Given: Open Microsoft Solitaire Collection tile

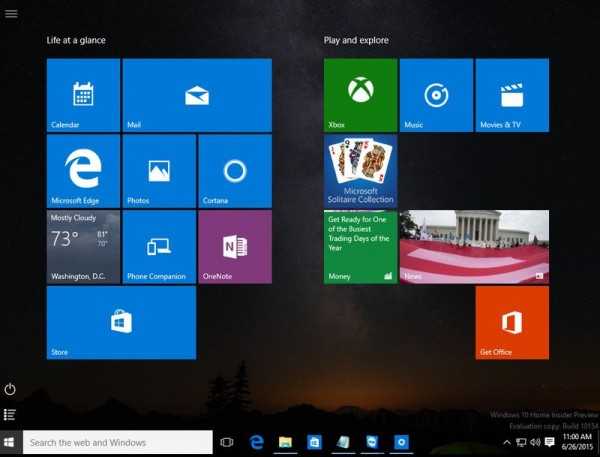Looking at the screenshot, I should pyautogui.click(x=360, y=171).
